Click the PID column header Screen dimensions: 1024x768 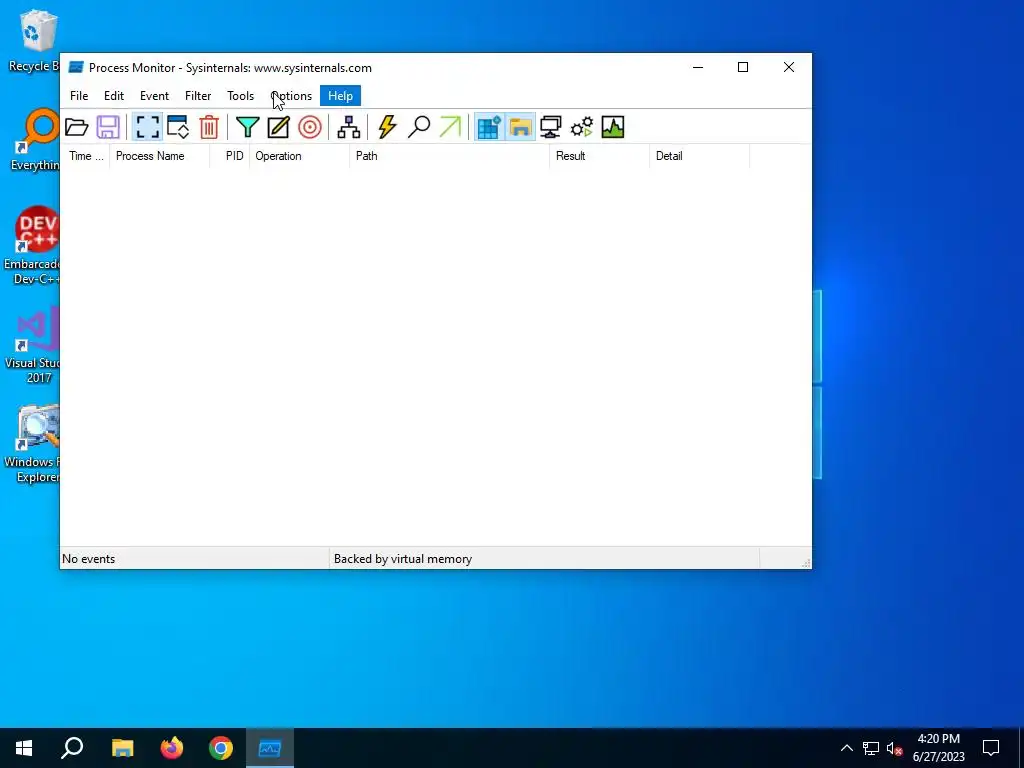click(x=230, y=156)
